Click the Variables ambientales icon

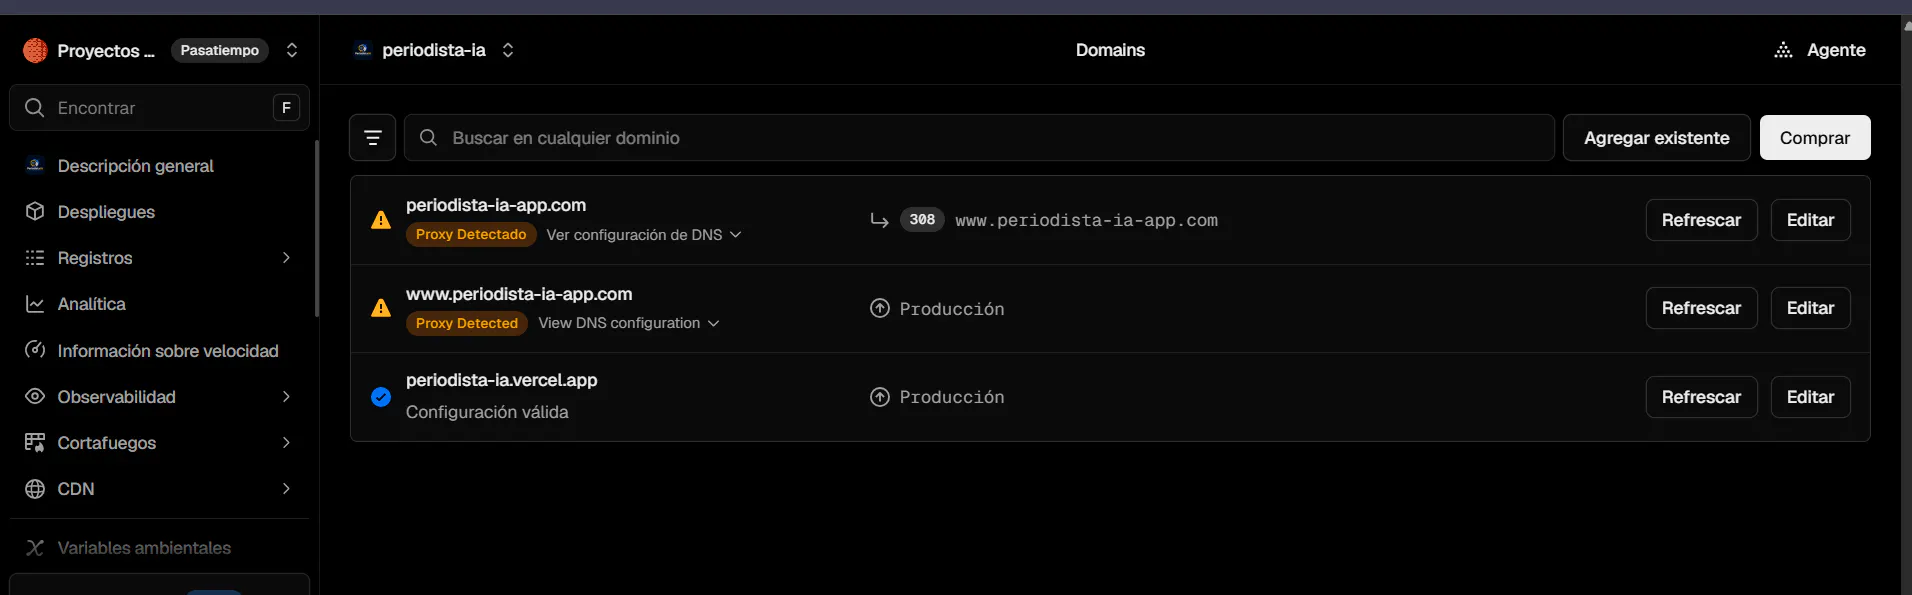(x=35, y=548)
